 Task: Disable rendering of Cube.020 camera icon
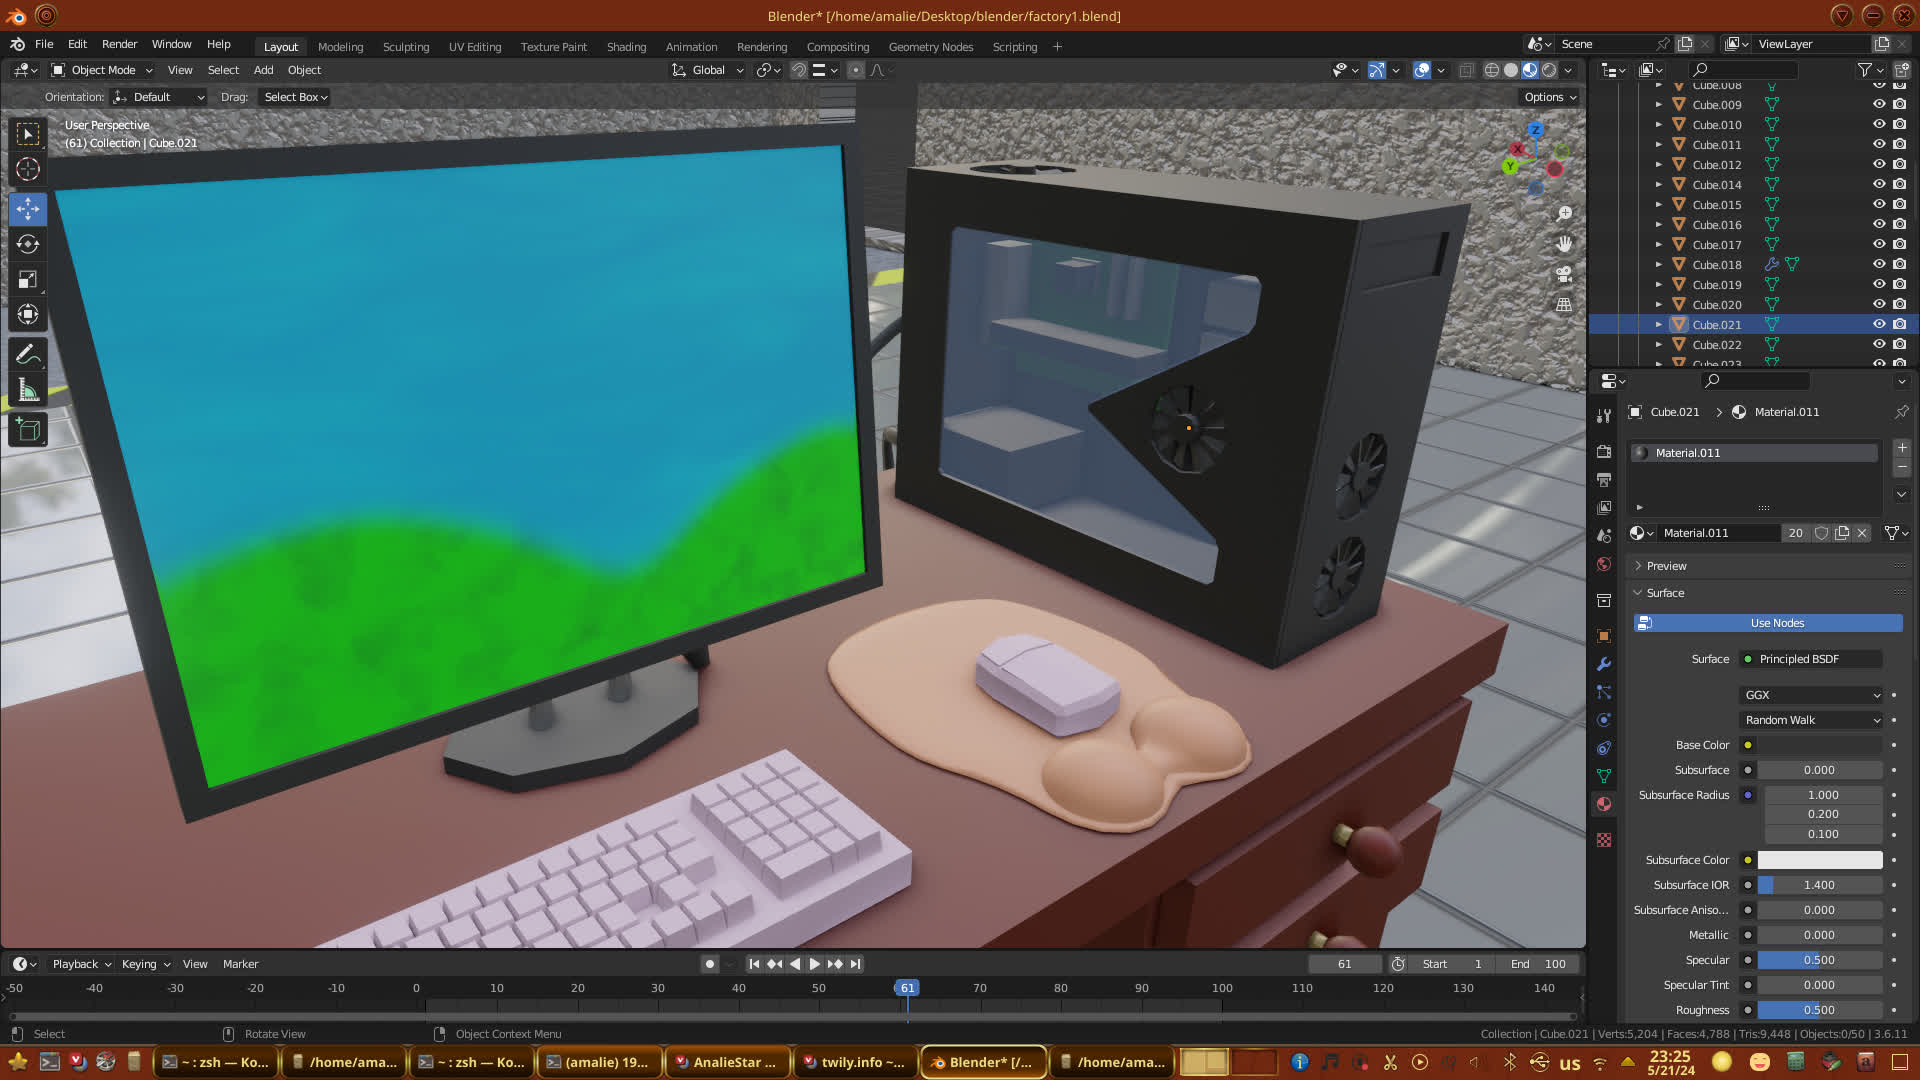[1900, 304]
